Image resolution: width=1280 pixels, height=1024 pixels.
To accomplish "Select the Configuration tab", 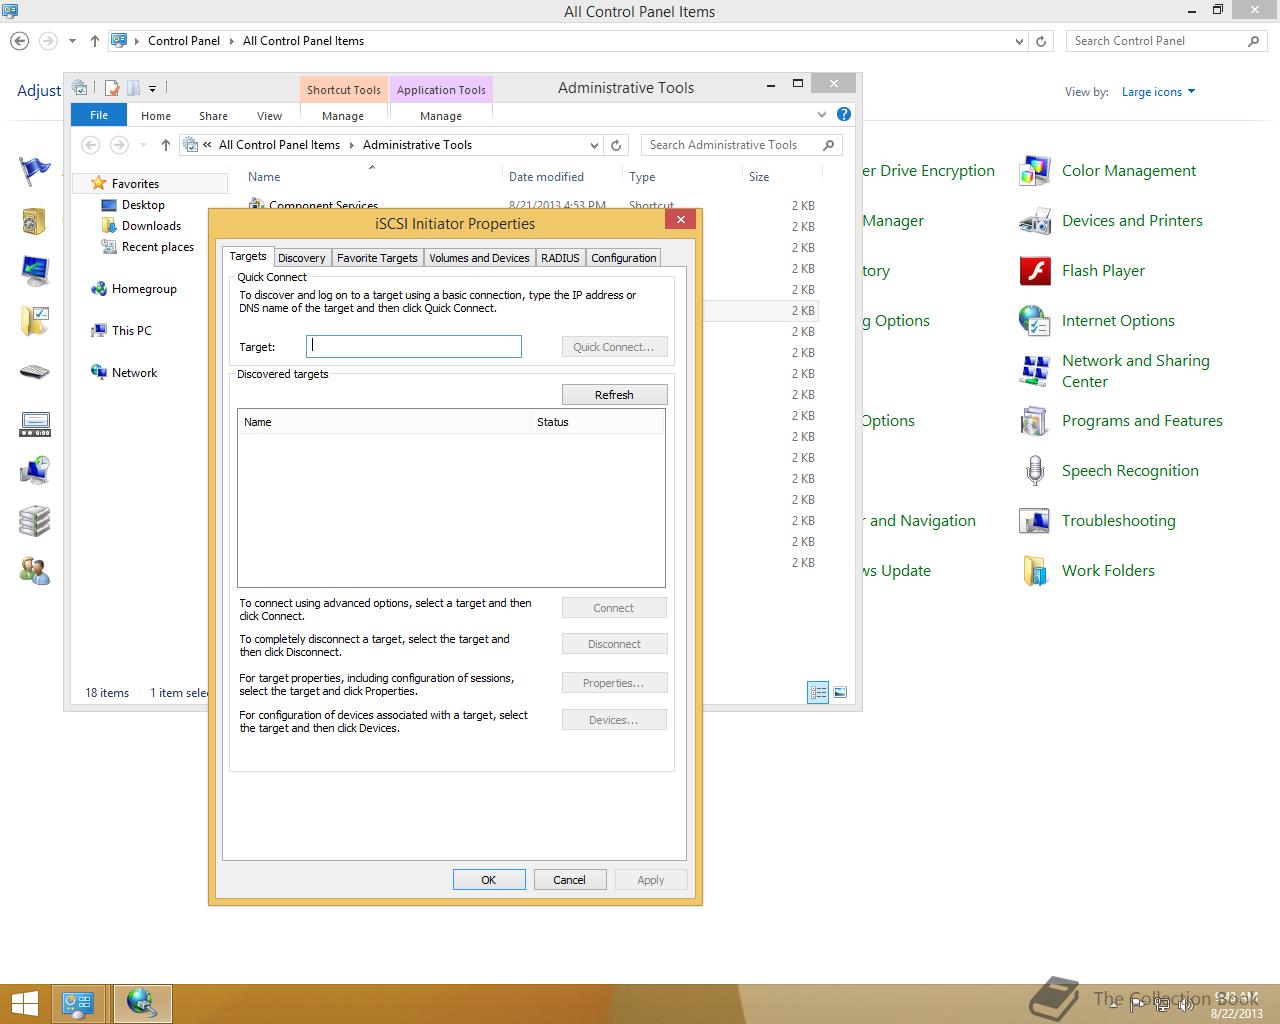I will coord(623,258).
